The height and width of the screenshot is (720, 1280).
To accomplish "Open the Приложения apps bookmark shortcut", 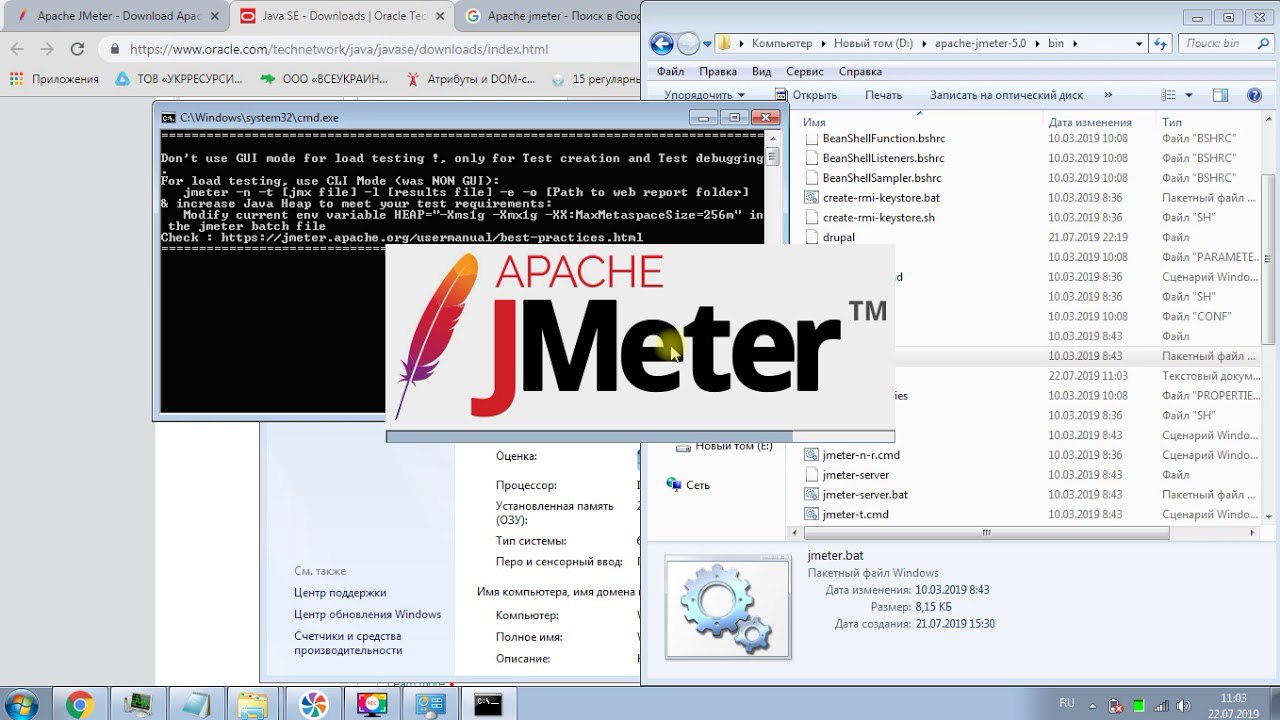I will point(54,79).
